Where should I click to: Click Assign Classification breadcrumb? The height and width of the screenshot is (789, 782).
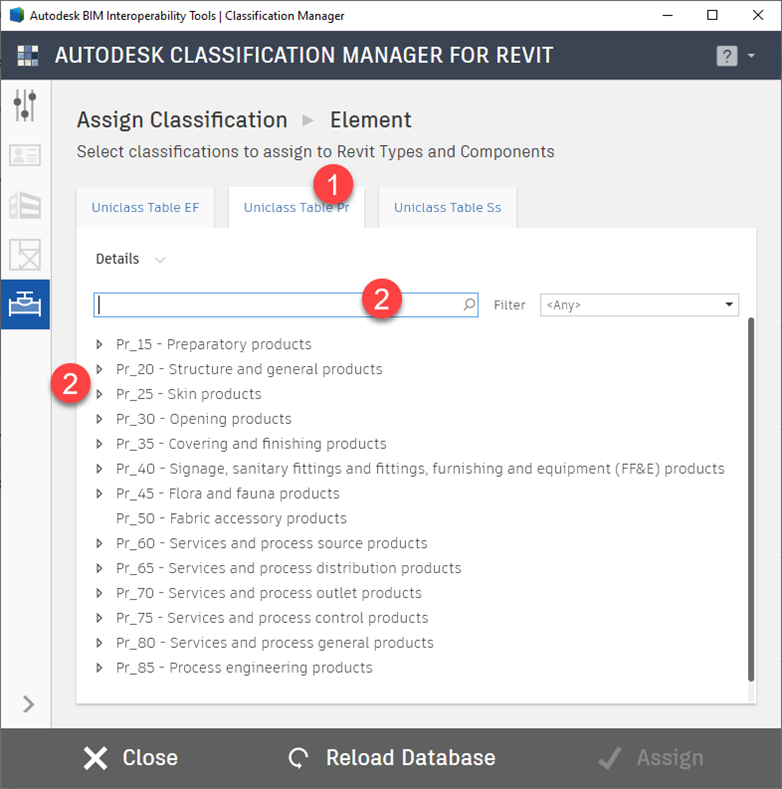point(182,120)
